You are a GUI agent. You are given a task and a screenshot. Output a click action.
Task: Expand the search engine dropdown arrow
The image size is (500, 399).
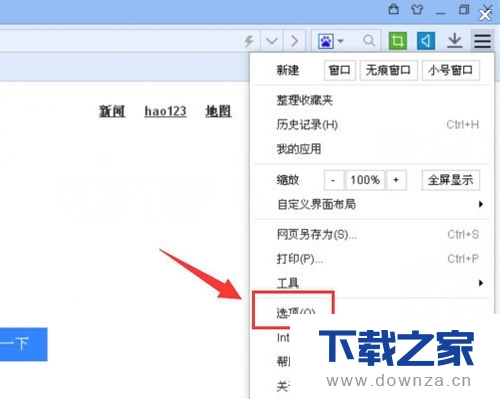pyautogui.click(x=340, y=41)
